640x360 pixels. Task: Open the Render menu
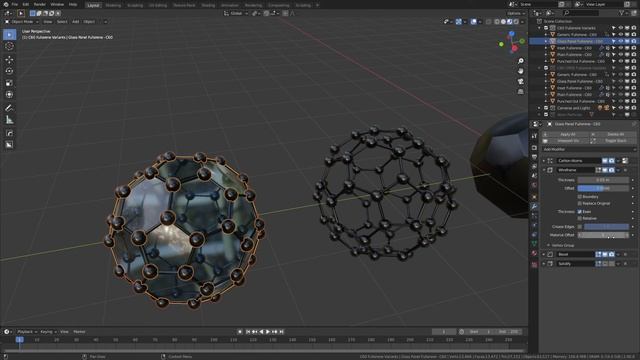tap(40, 4)
